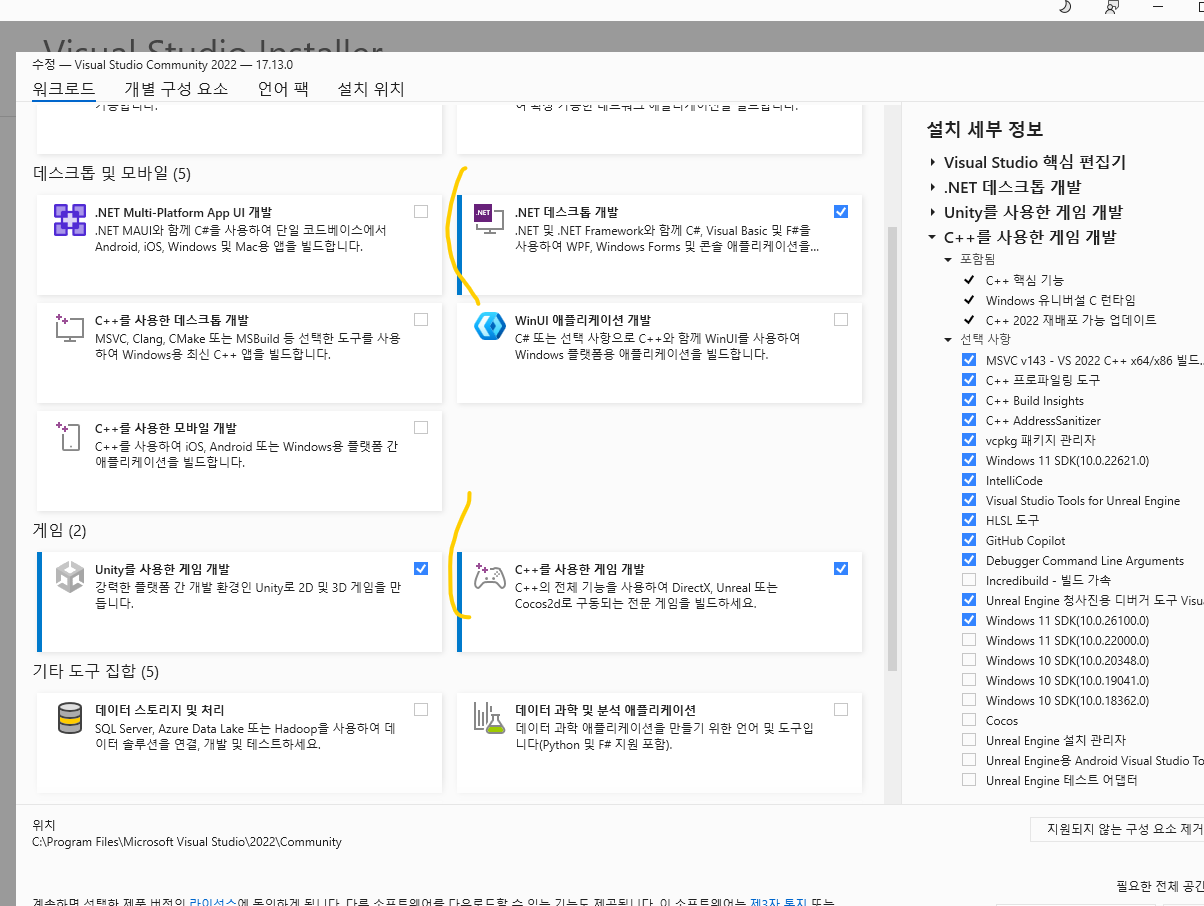Open the 개별 구성 요소 tab
This screenshot has width=1204, height=906.
(x=176, y=89)
